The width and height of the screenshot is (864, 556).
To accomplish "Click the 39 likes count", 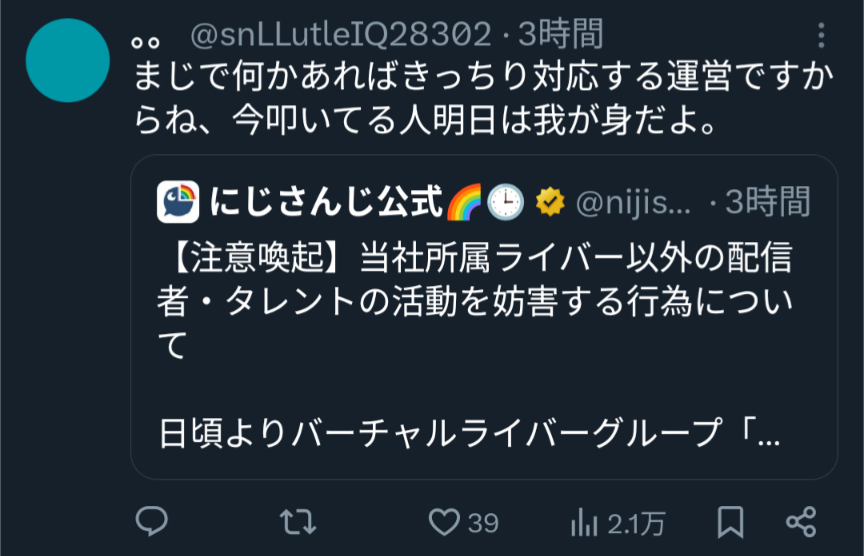I will (x=483, y=523).
